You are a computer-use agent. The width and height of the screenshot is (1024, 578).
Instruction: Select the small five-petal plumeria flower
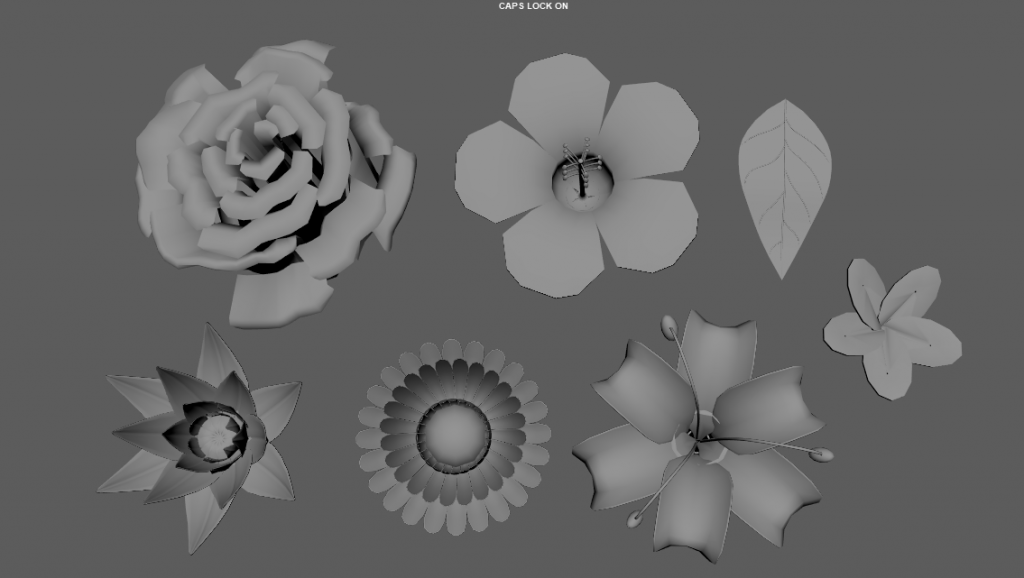[x=892, y=329]
